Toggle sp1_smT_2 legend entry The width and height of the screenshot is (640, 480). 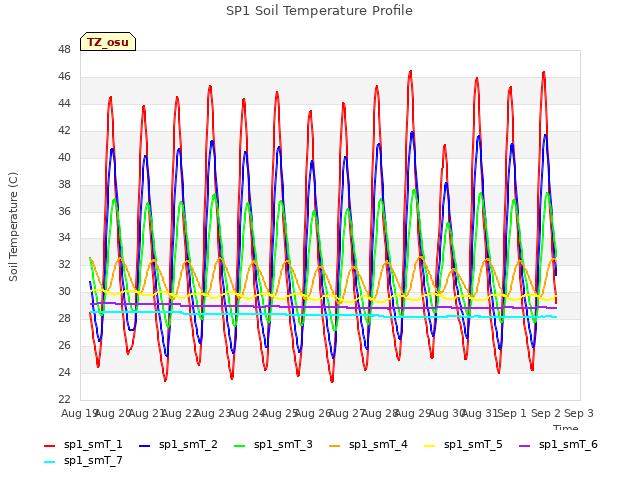click(178, 444)
